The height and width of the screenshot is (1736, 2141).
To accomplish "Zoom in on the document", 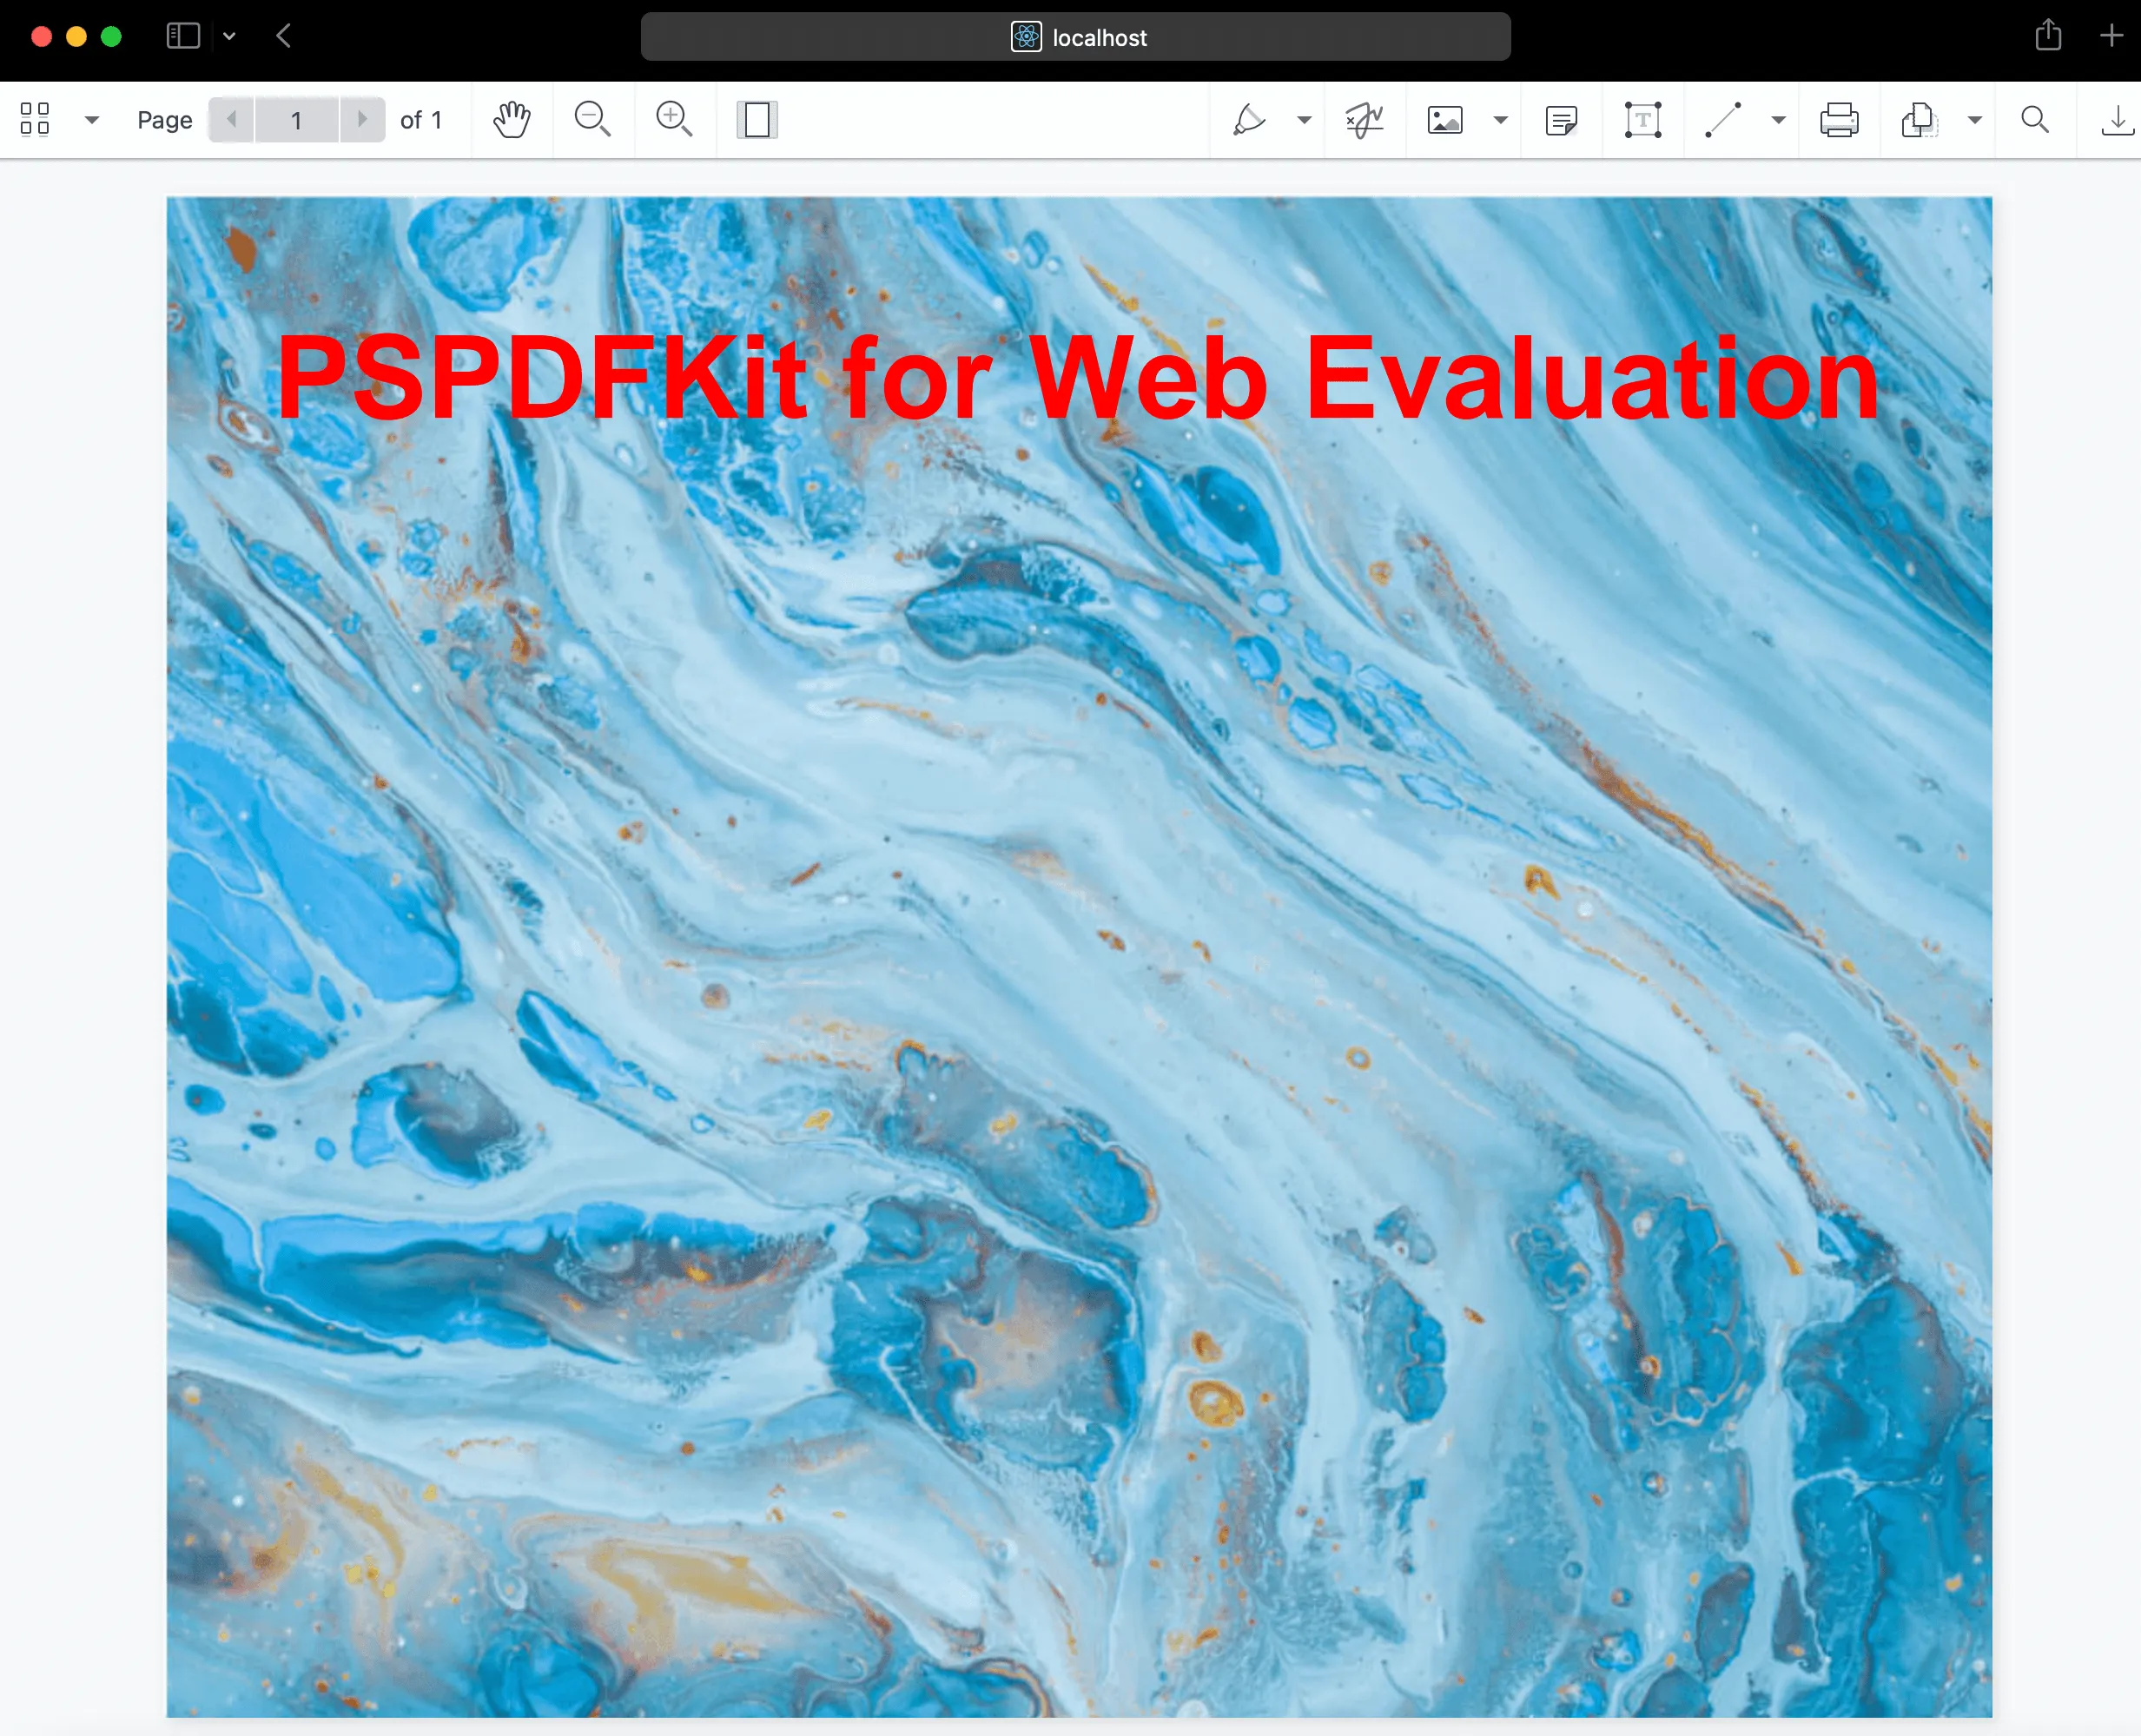I will 674,120.
